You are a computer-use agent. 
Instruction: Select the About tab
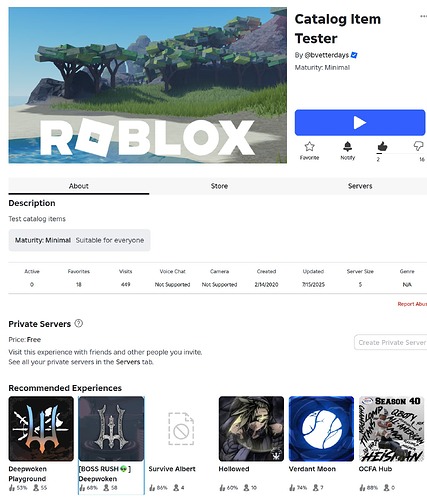click(x=79, y=186)
